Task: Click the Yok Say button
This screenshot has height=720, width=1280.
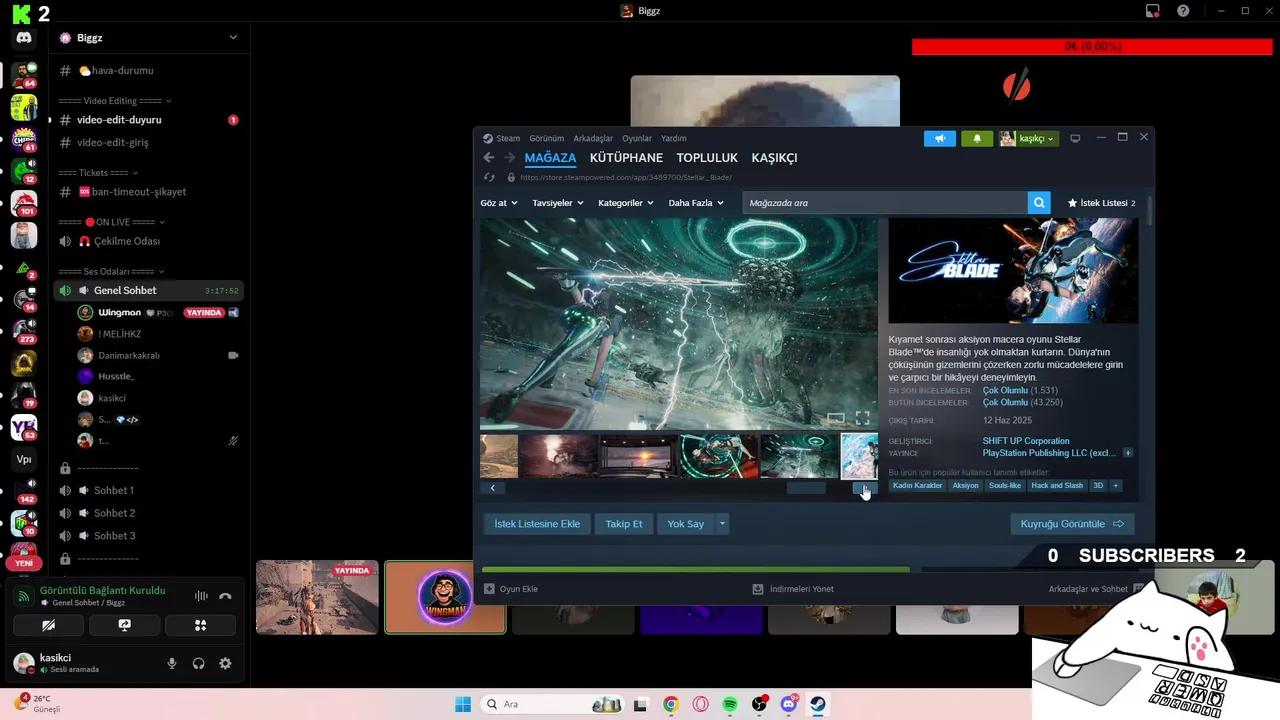Action: 686,524
